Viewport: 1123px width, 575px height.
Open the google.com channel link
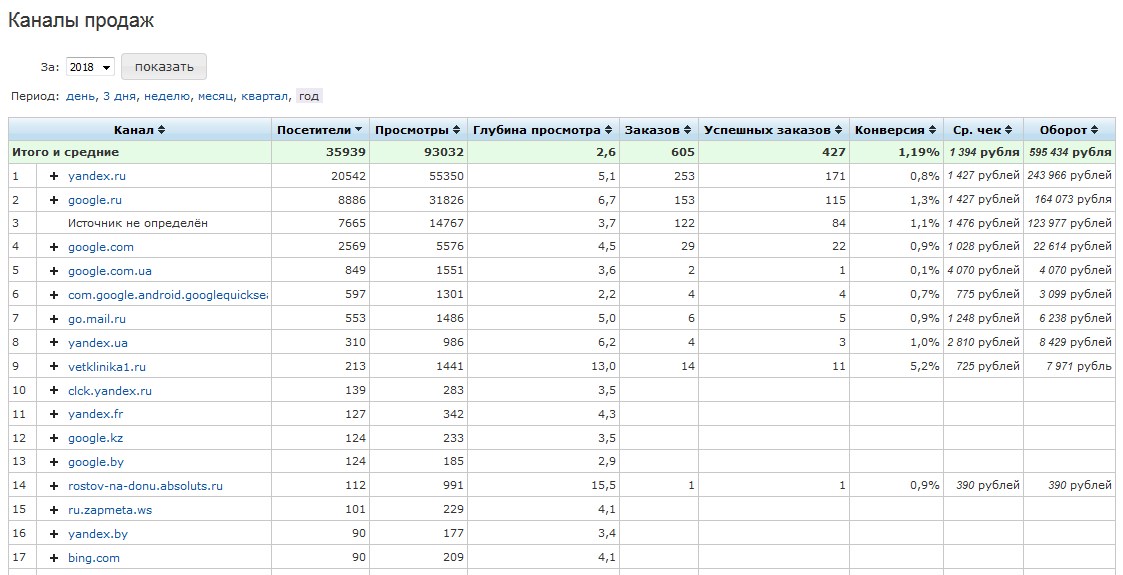coord(100,247)
